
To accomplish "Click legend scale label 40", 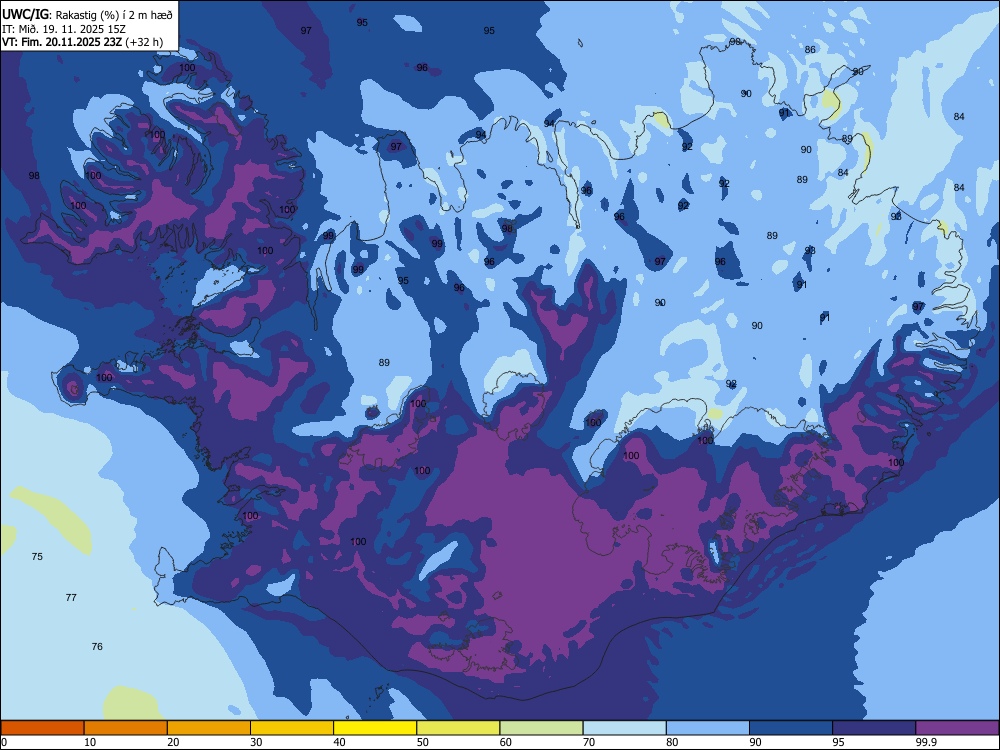I will 339,742.
